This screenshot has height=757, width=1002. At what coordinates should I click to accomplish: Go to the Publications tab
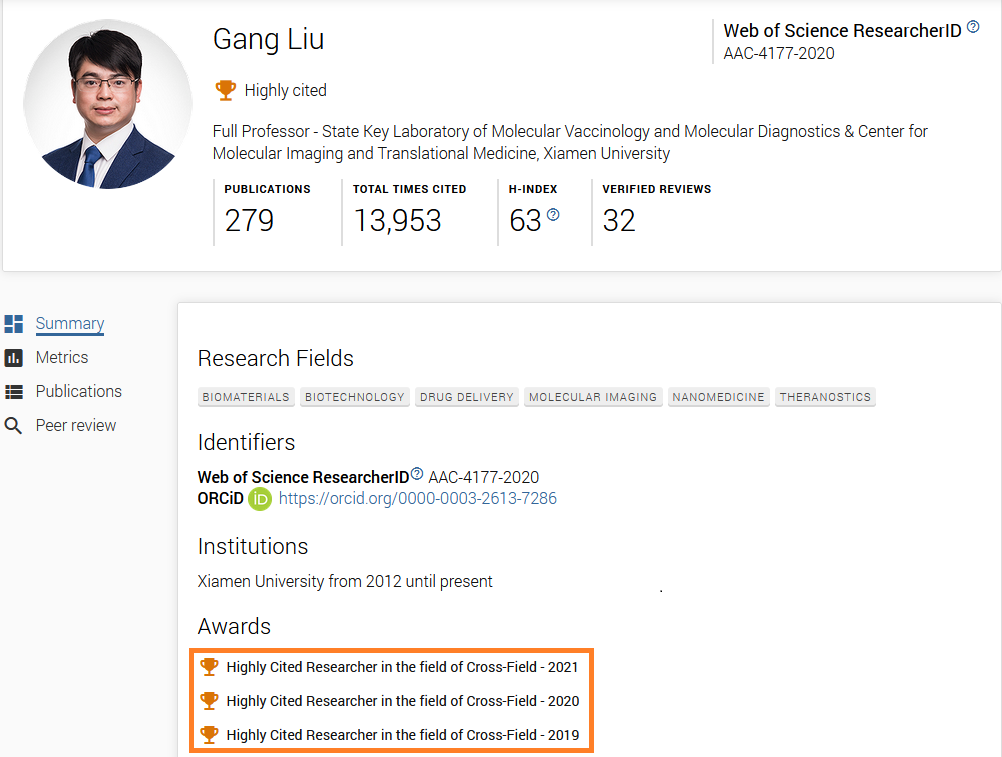click(x=79, y=392)
